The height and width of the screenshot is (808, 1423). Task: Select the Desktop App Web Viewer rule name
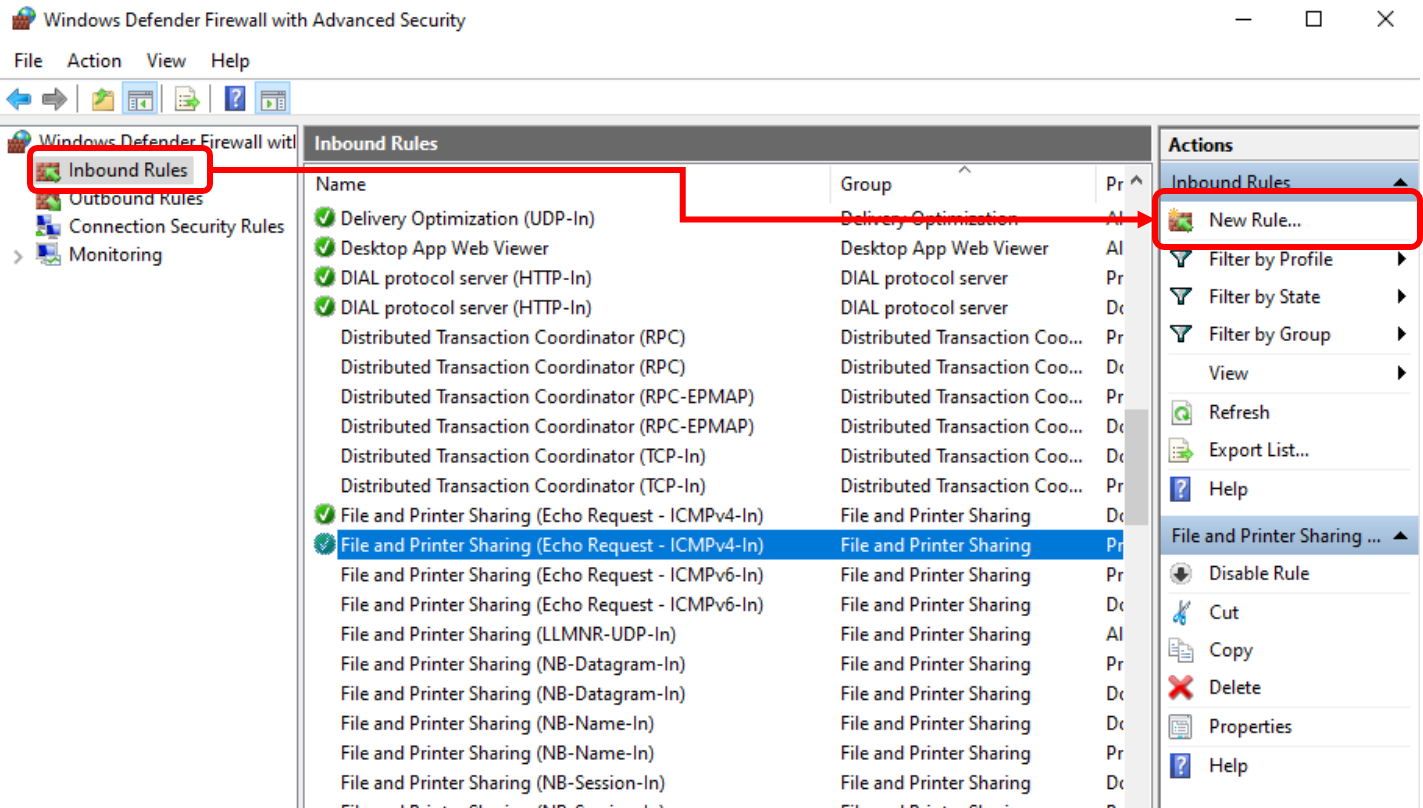tap(444, 248)
